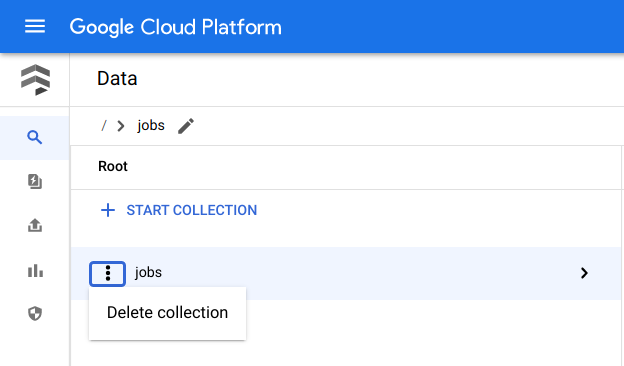Click the breadcrumb chevron before jobs

pos(121,126)
